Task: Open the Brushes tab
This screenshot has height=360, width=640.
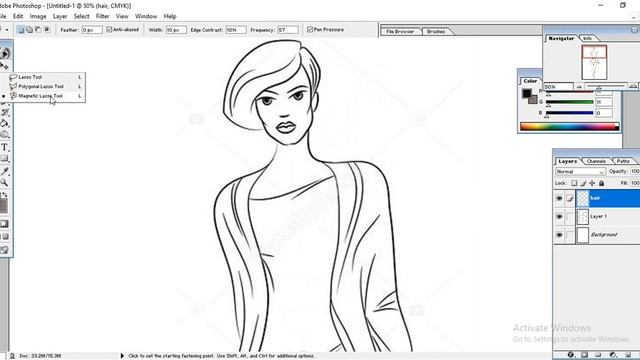Action: click(436, 31)
